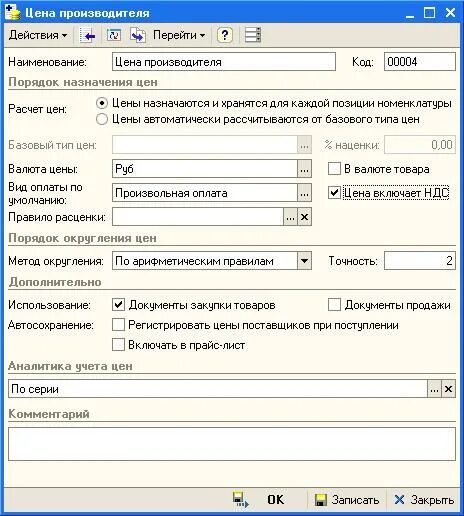The height and width of the screenshot is (516, 464).
Task: Clear the По серии analytics field with X
Action: coord(448,389)
